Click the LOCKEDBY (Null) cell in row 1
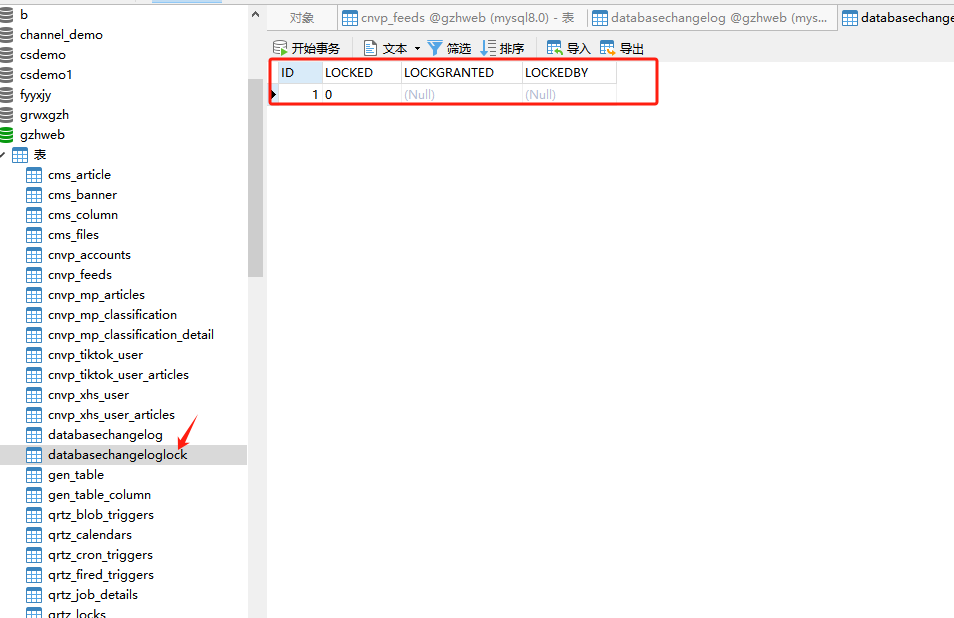 click(568, 95)
